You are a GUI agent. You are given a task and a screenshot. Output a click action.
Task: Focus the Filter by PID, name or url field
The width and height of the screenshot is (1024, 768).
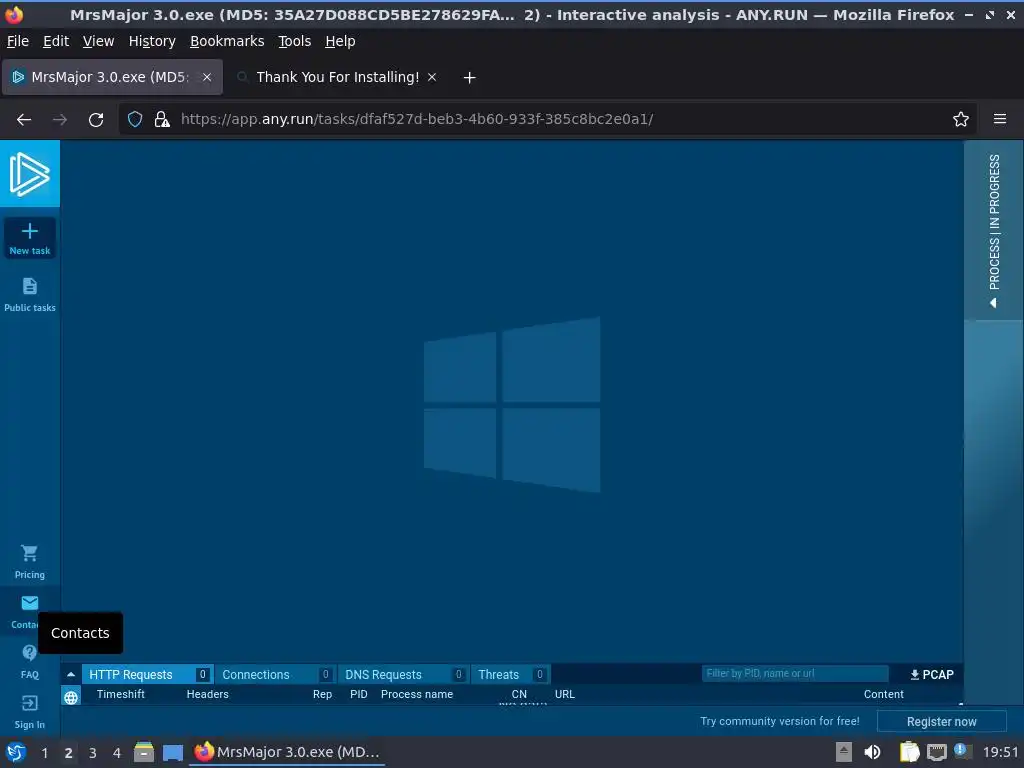point(795,673)
